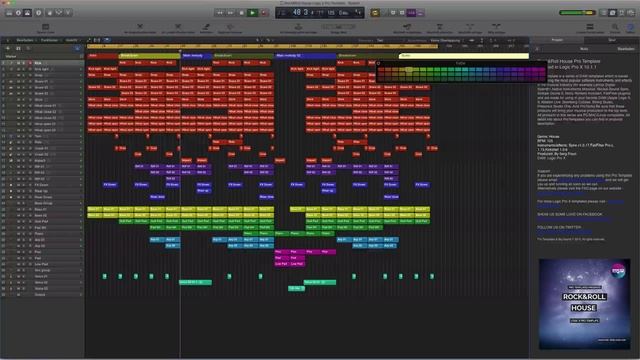
Task: Mute the Kick track
Action: click(x=18, y=63)
